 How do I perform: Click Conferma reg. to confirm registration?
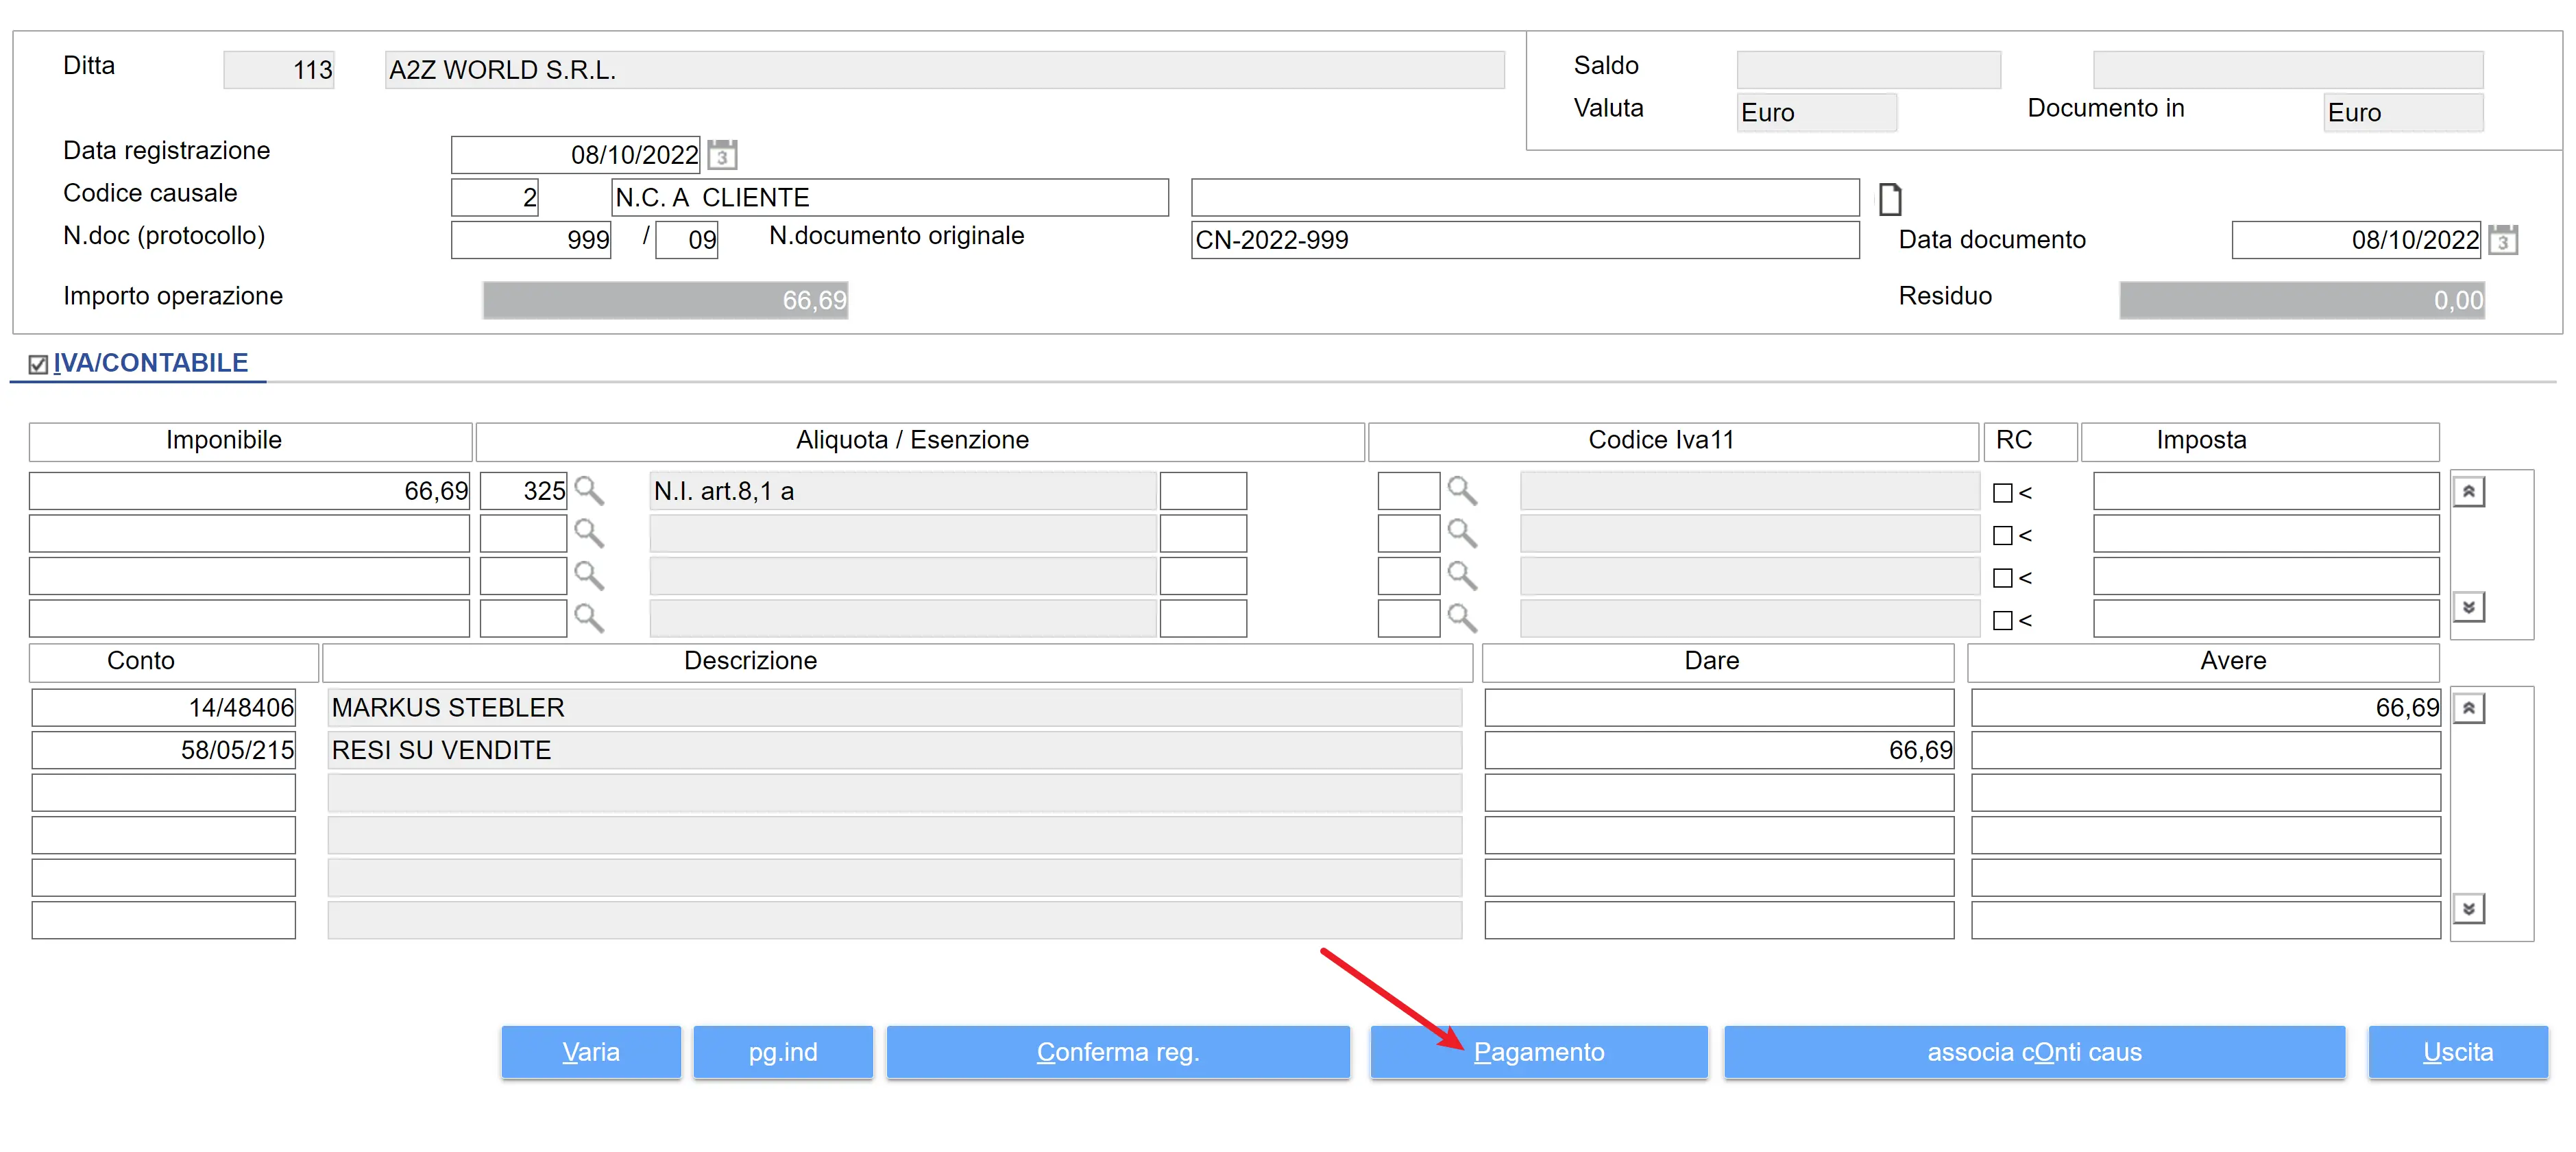pos(1117,1052)
